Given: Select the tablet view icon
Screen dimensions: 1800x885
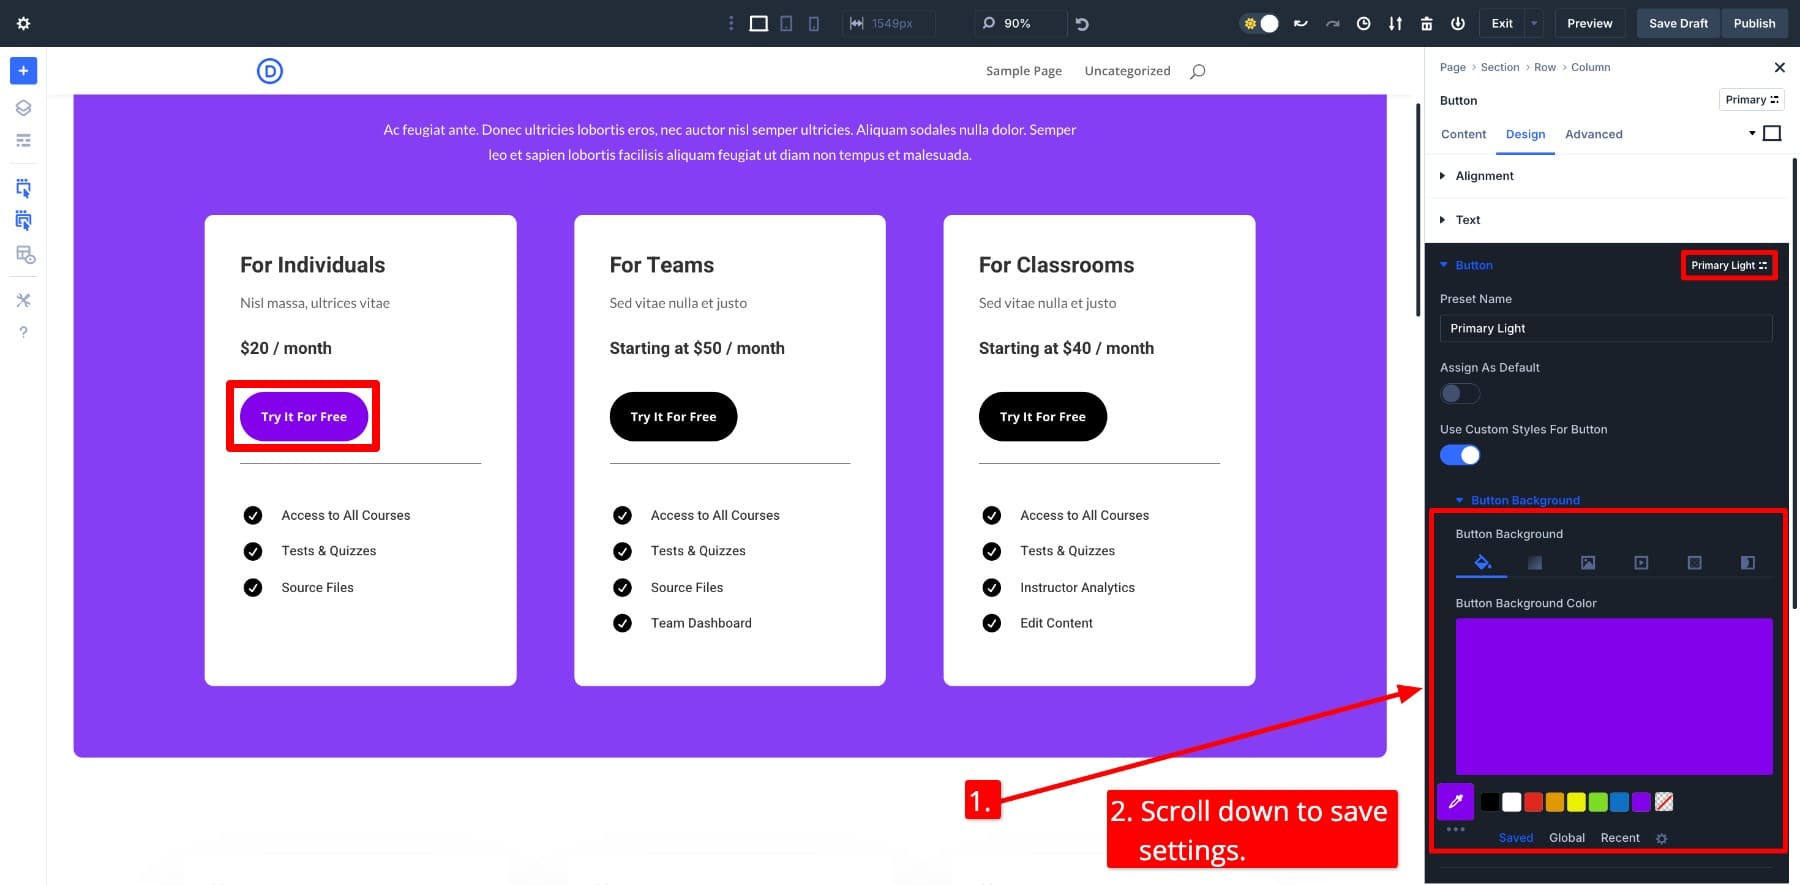Looking at the screenshot, I should click(786, 23).
